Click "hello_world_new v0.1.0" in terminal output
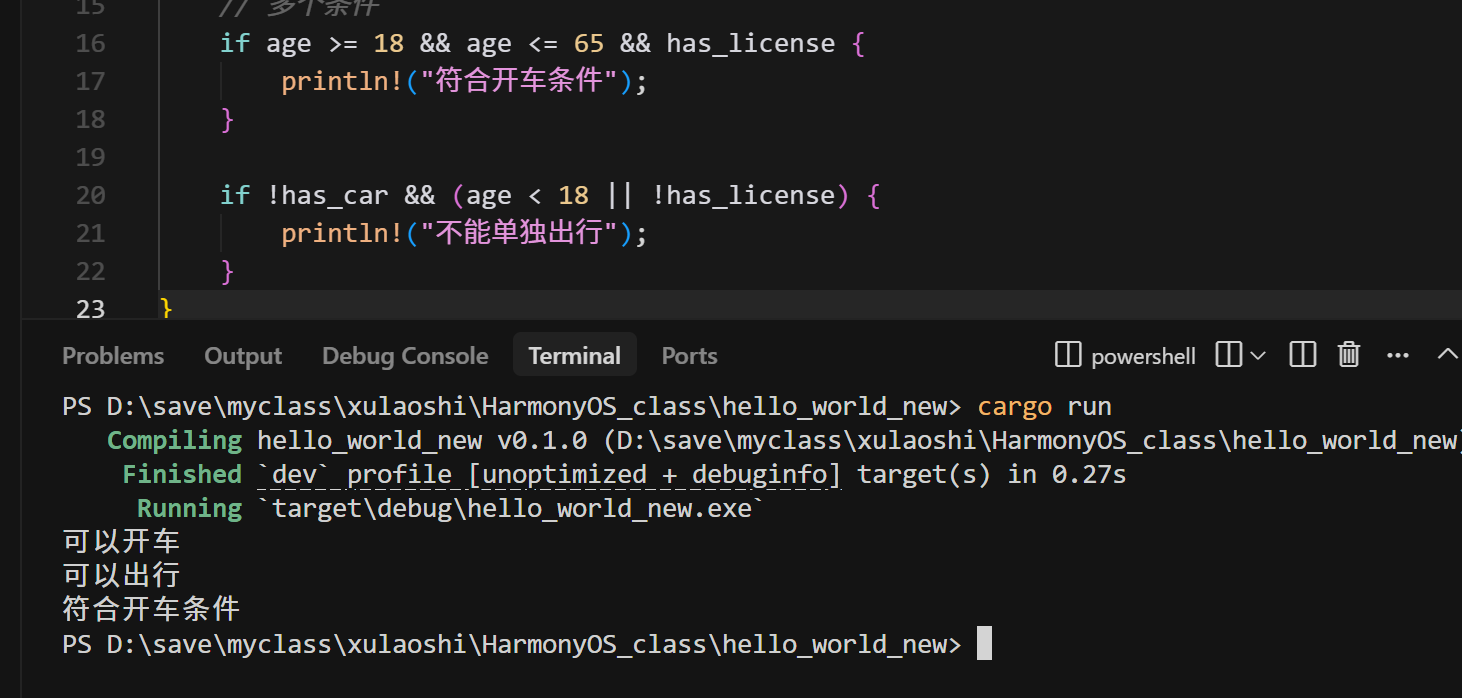Screen dimensions: 1462x698 (x=423, y=441)
